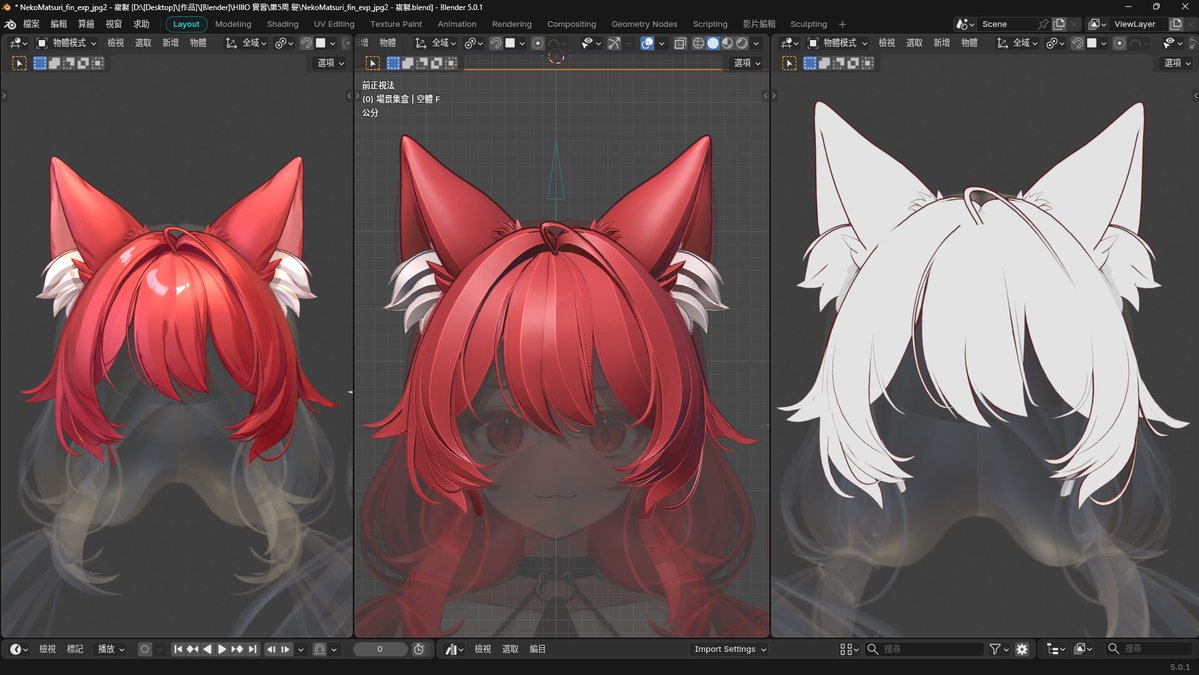Open the 視窗 menu

click(114, 24)
